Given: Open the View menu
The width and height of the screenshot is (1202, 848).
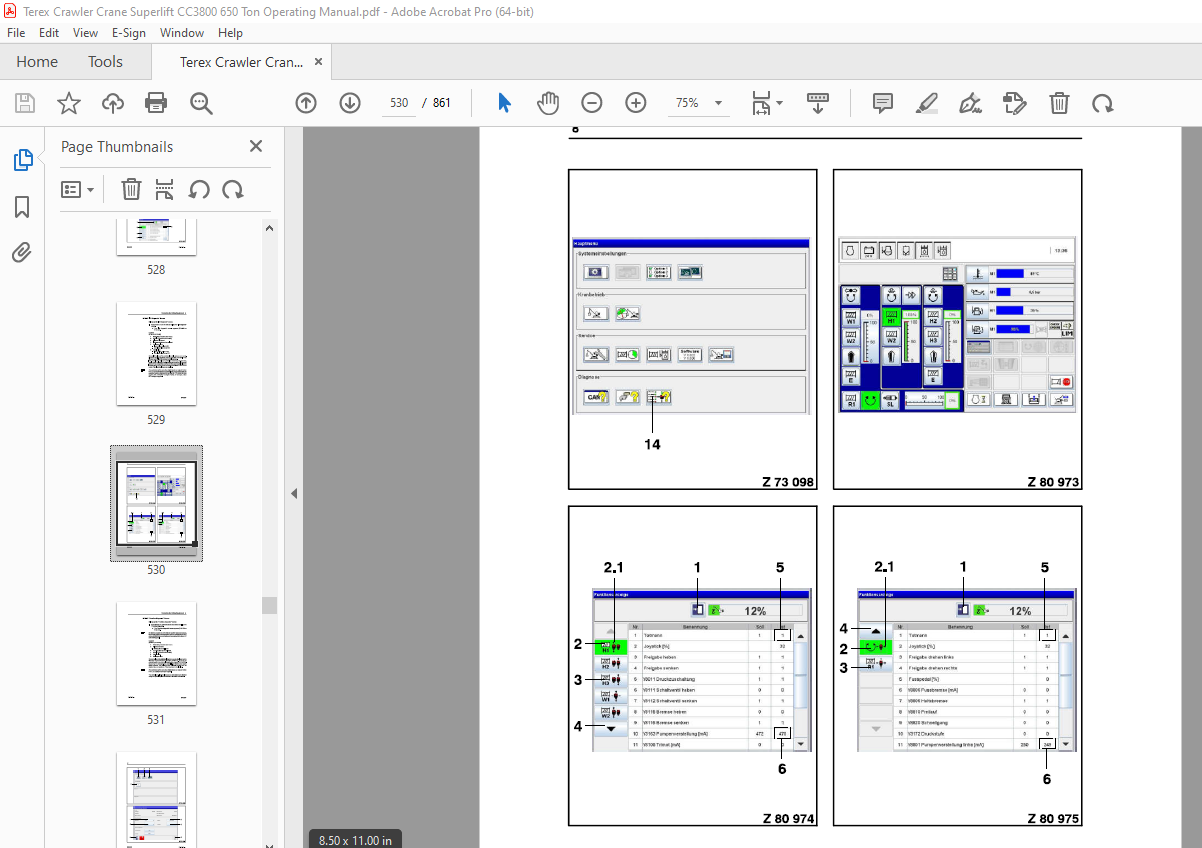Looking at the screenshot, I should [86, 32].
